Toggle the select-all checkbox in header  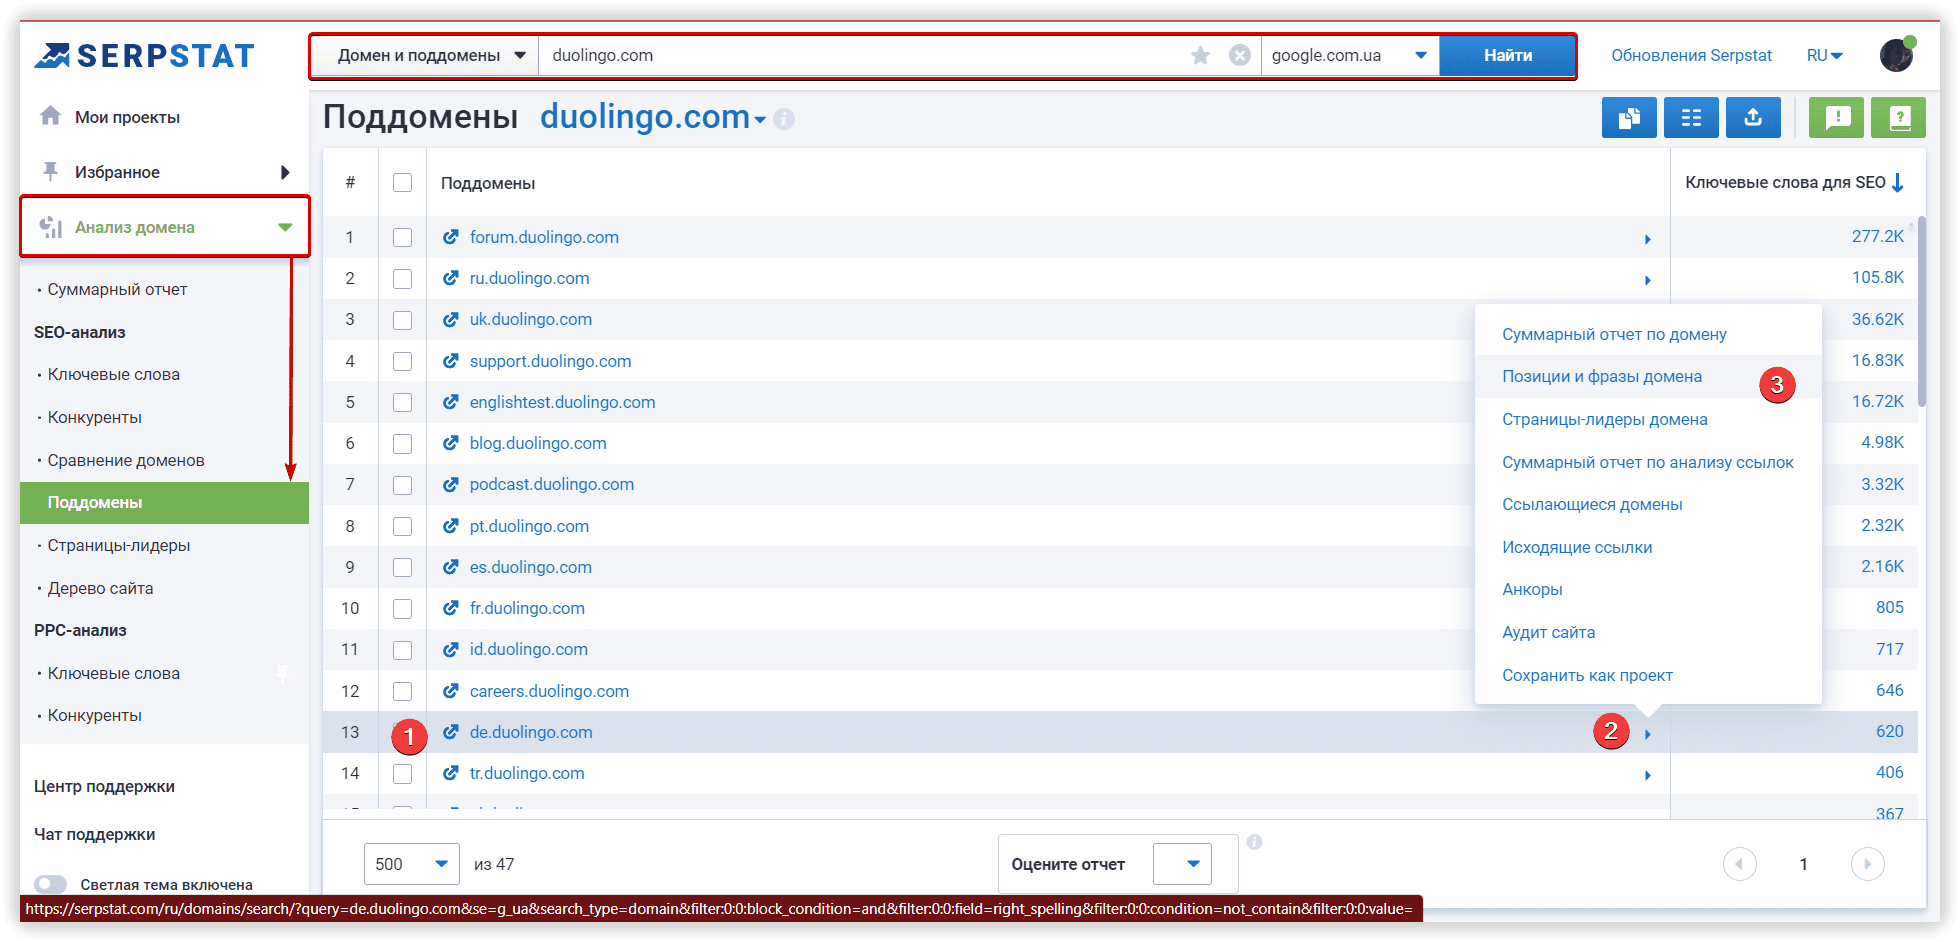click(402, 182)
